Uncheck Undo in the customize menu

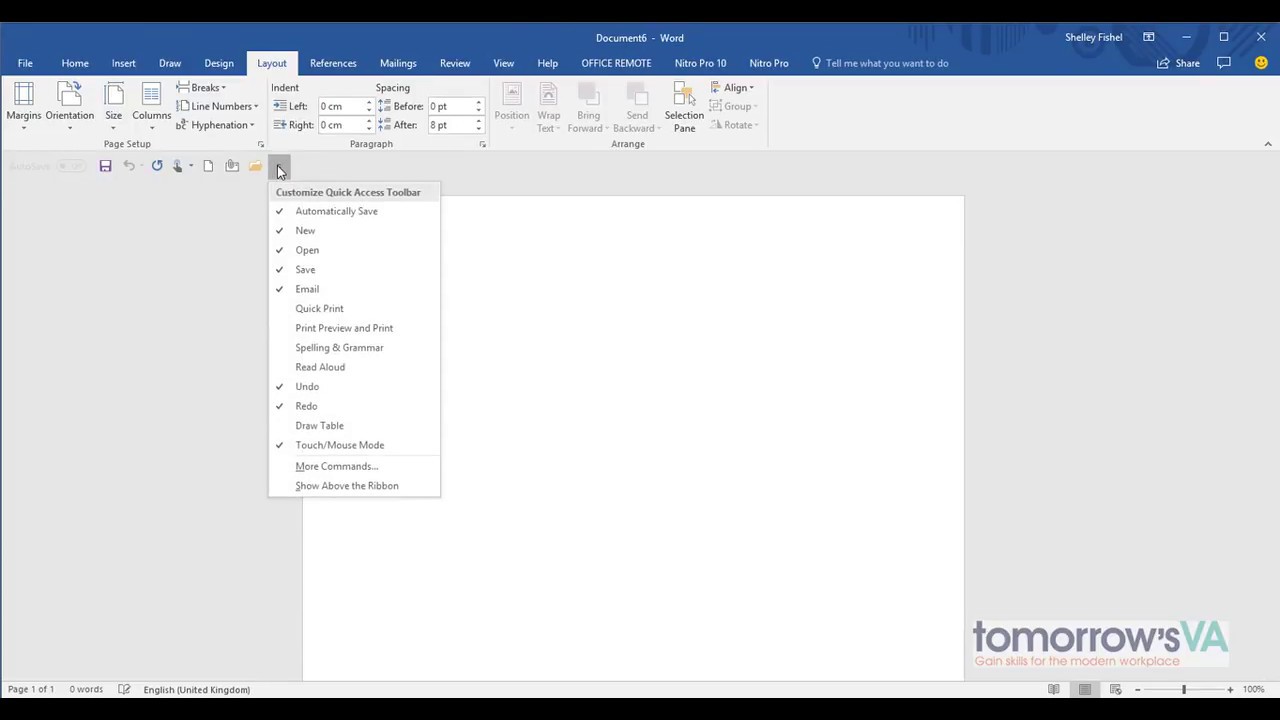coord(354,387)
